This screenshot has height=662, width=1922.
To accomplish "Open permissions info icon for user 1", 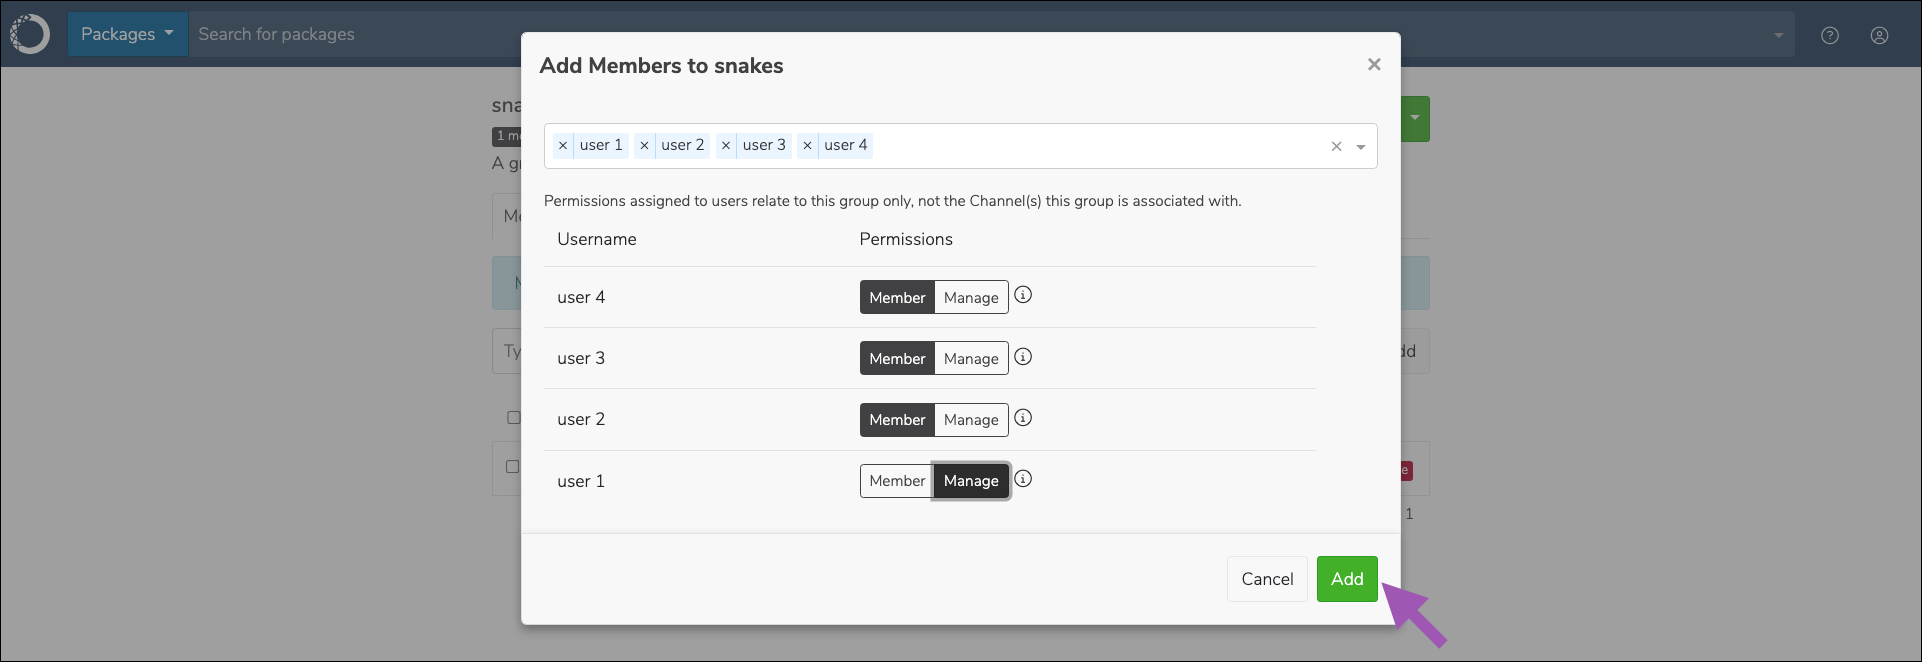I will click(1023, 479).
